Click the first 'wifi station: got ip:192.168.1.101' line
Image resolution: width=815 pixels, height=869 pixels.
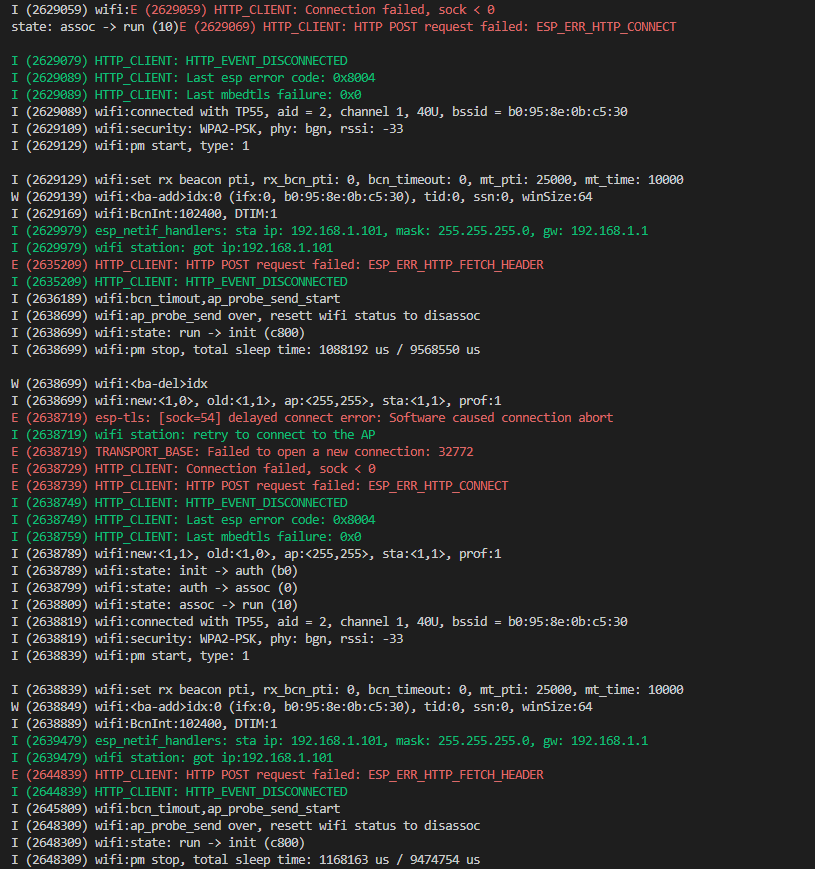click(x=172, y=248)
